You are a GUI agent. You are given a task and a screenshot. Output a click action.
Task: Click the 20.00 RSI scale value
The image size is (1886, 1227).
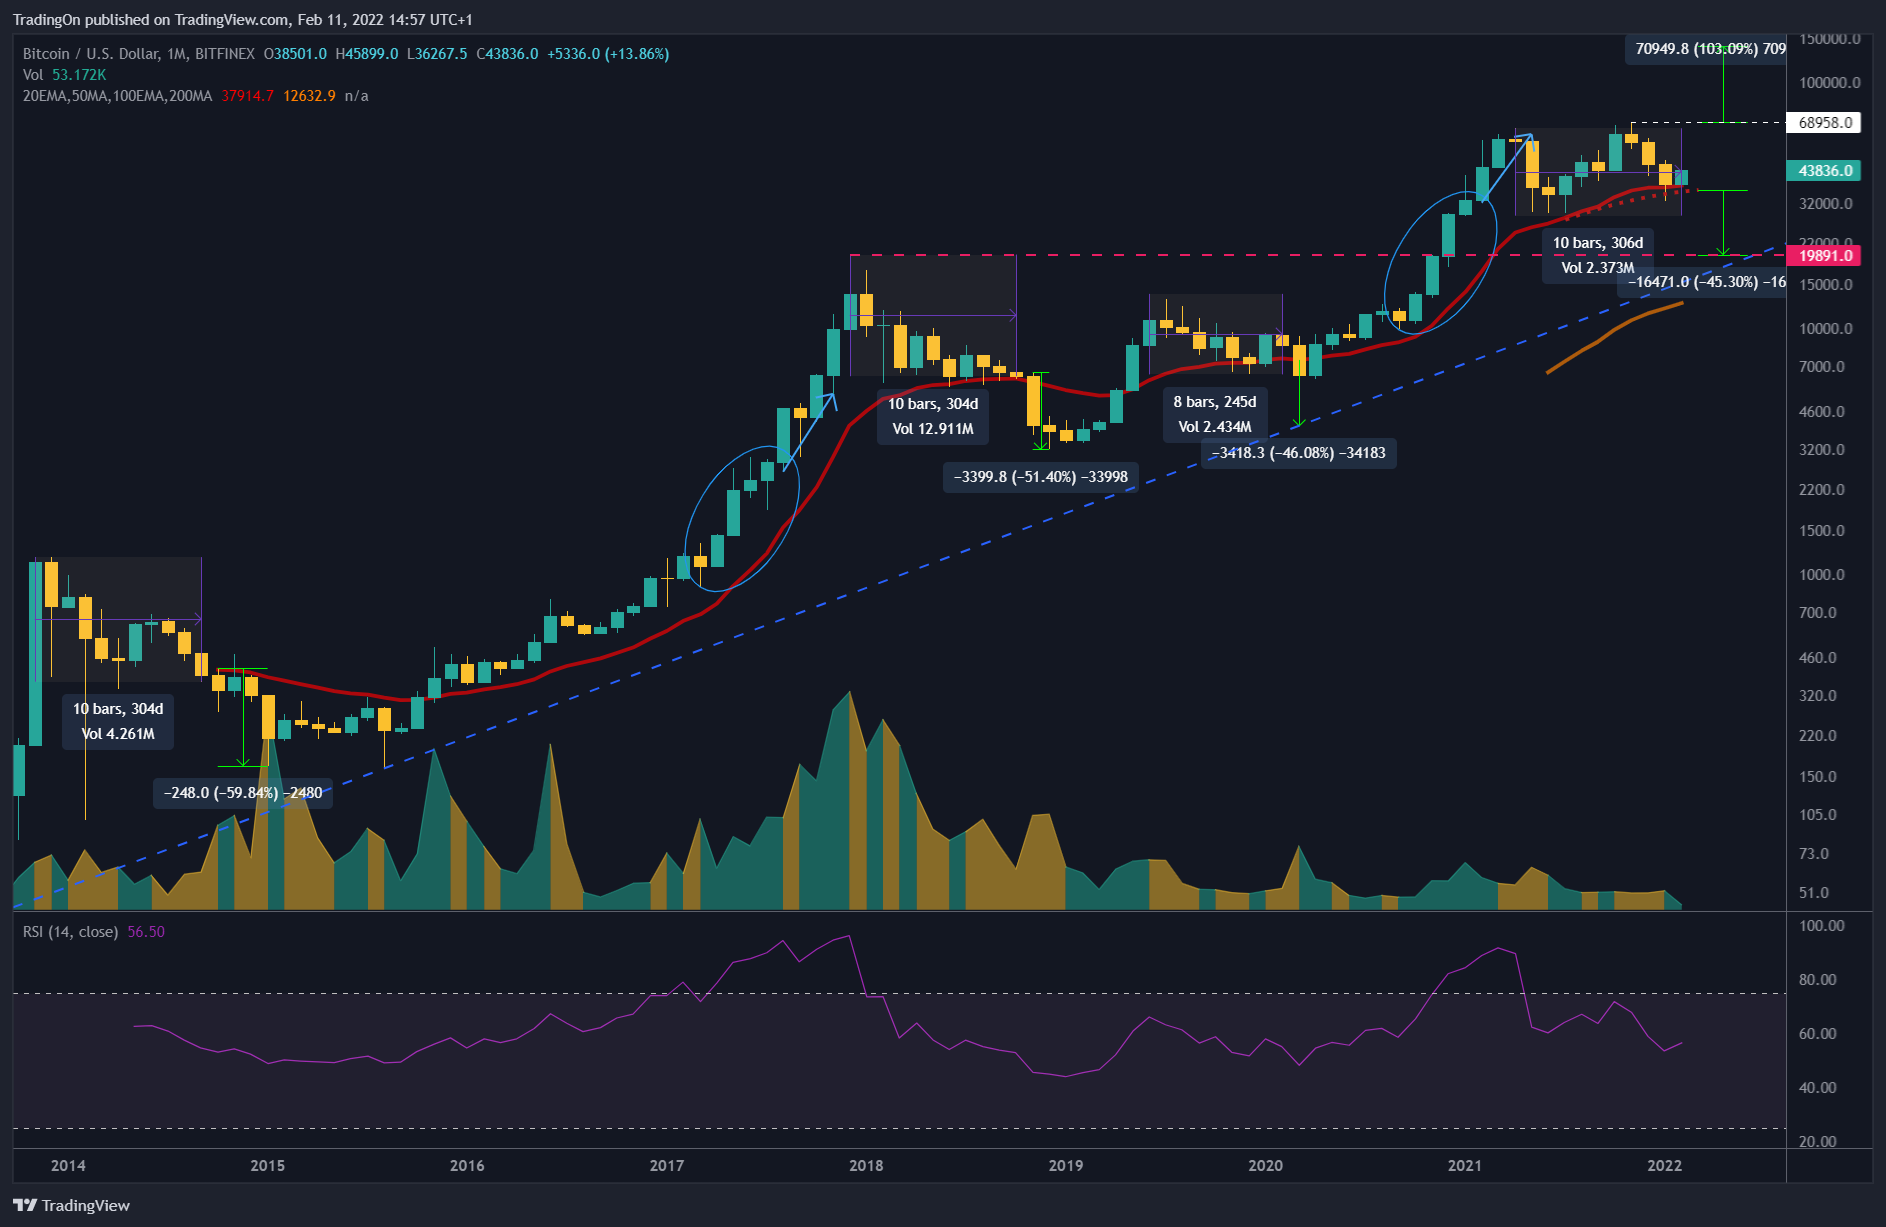point(1818,1142)
